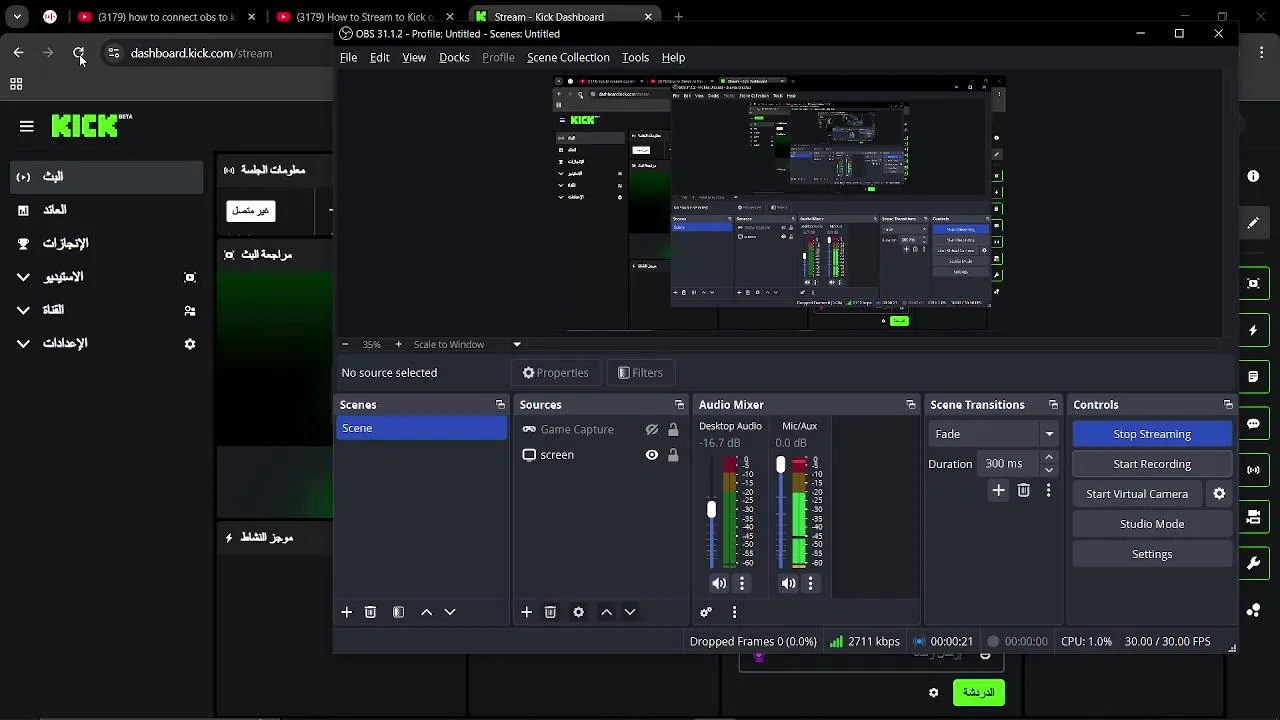The height and width of the screenshot is (720, 1280).
Task: Zoom out preview with minus icon
Action: point(345,344)
